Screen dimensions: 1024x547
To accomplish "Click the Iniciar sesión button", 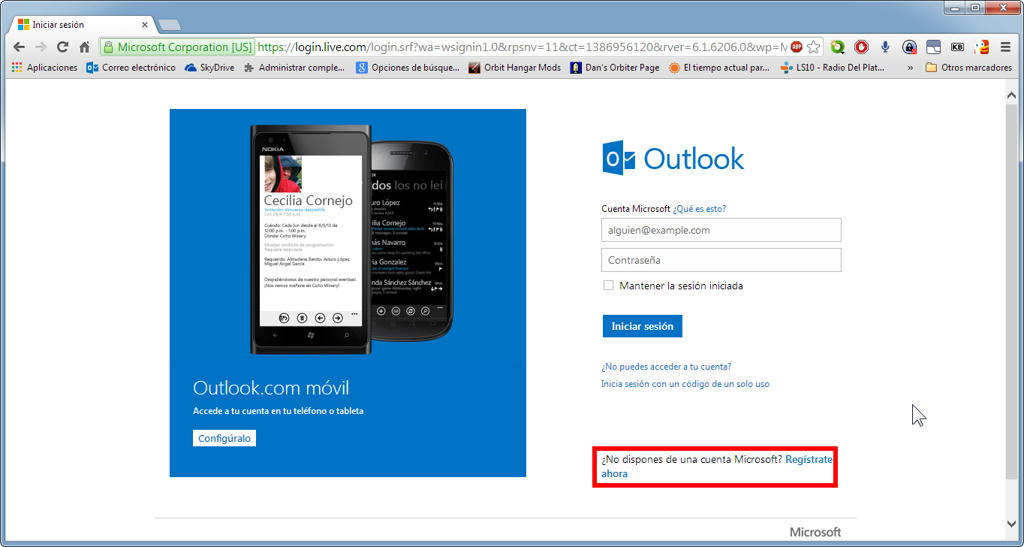I will point(642,326).
